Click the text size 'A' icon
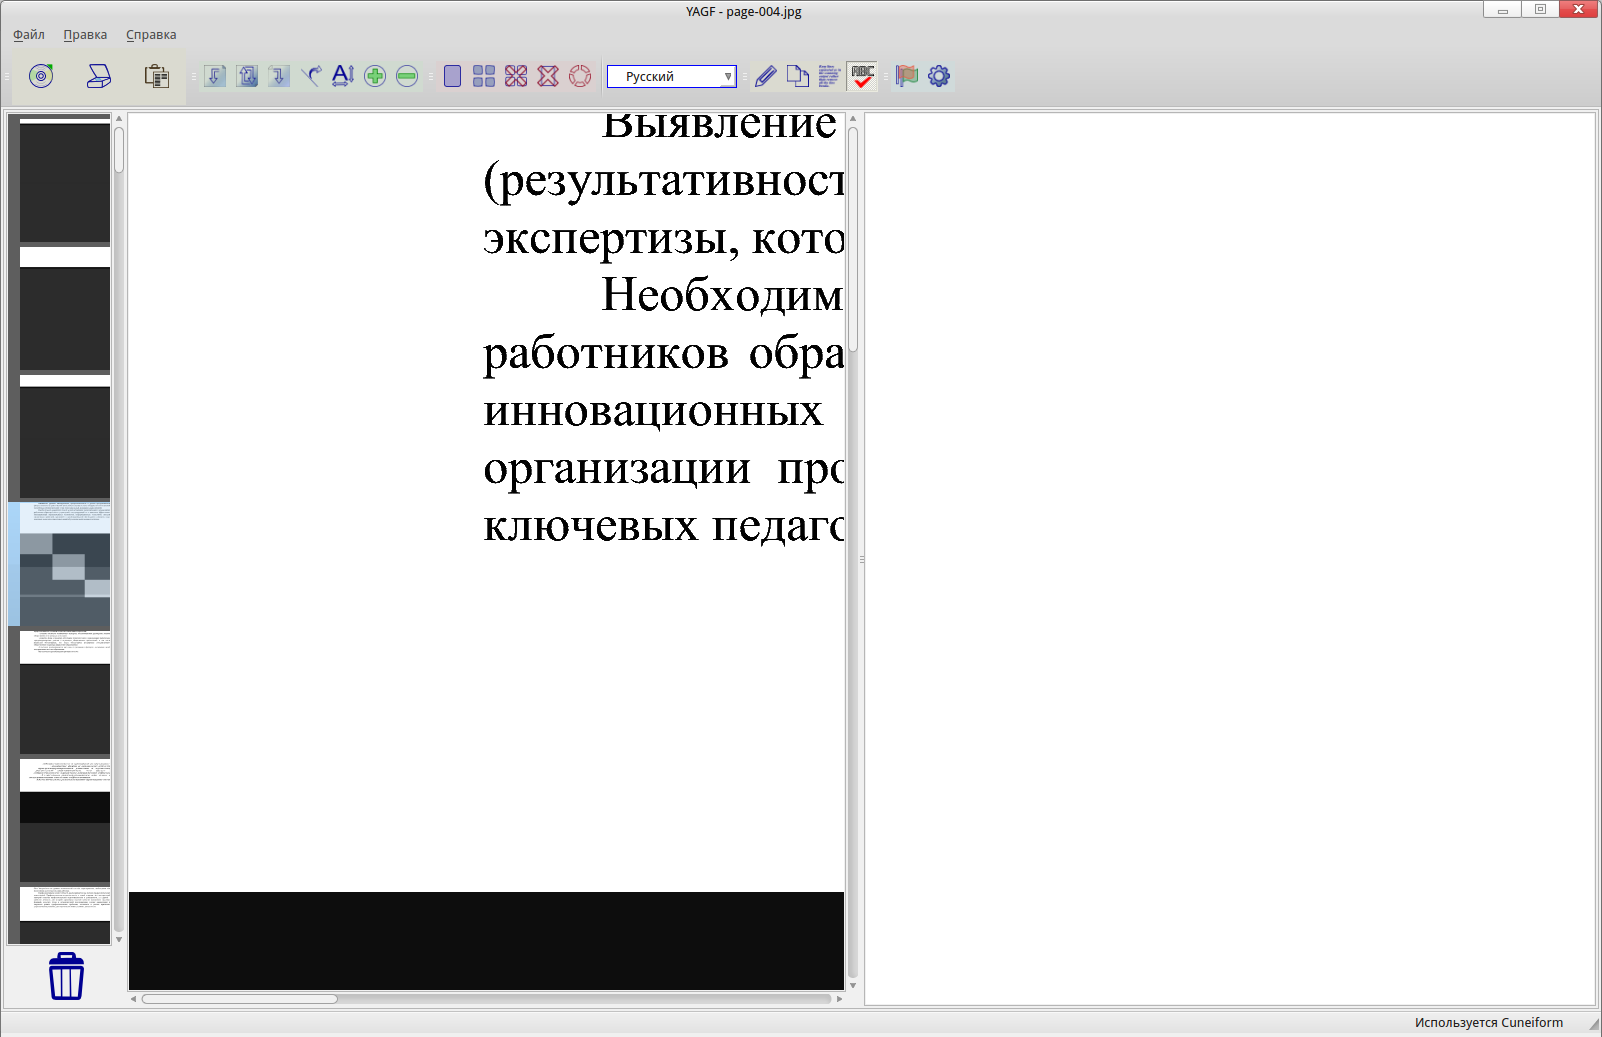The height and width of the screenshot is (1037, 1602). coord(343,76)
